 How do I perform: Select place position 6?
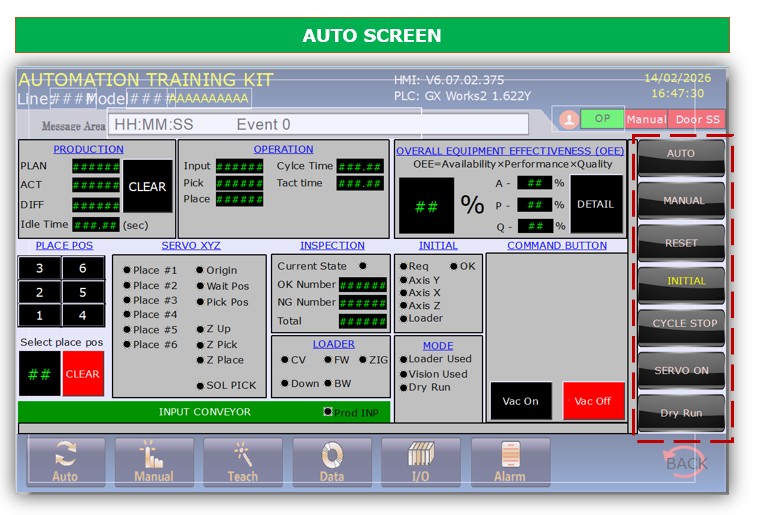click(x=83, y=268)
